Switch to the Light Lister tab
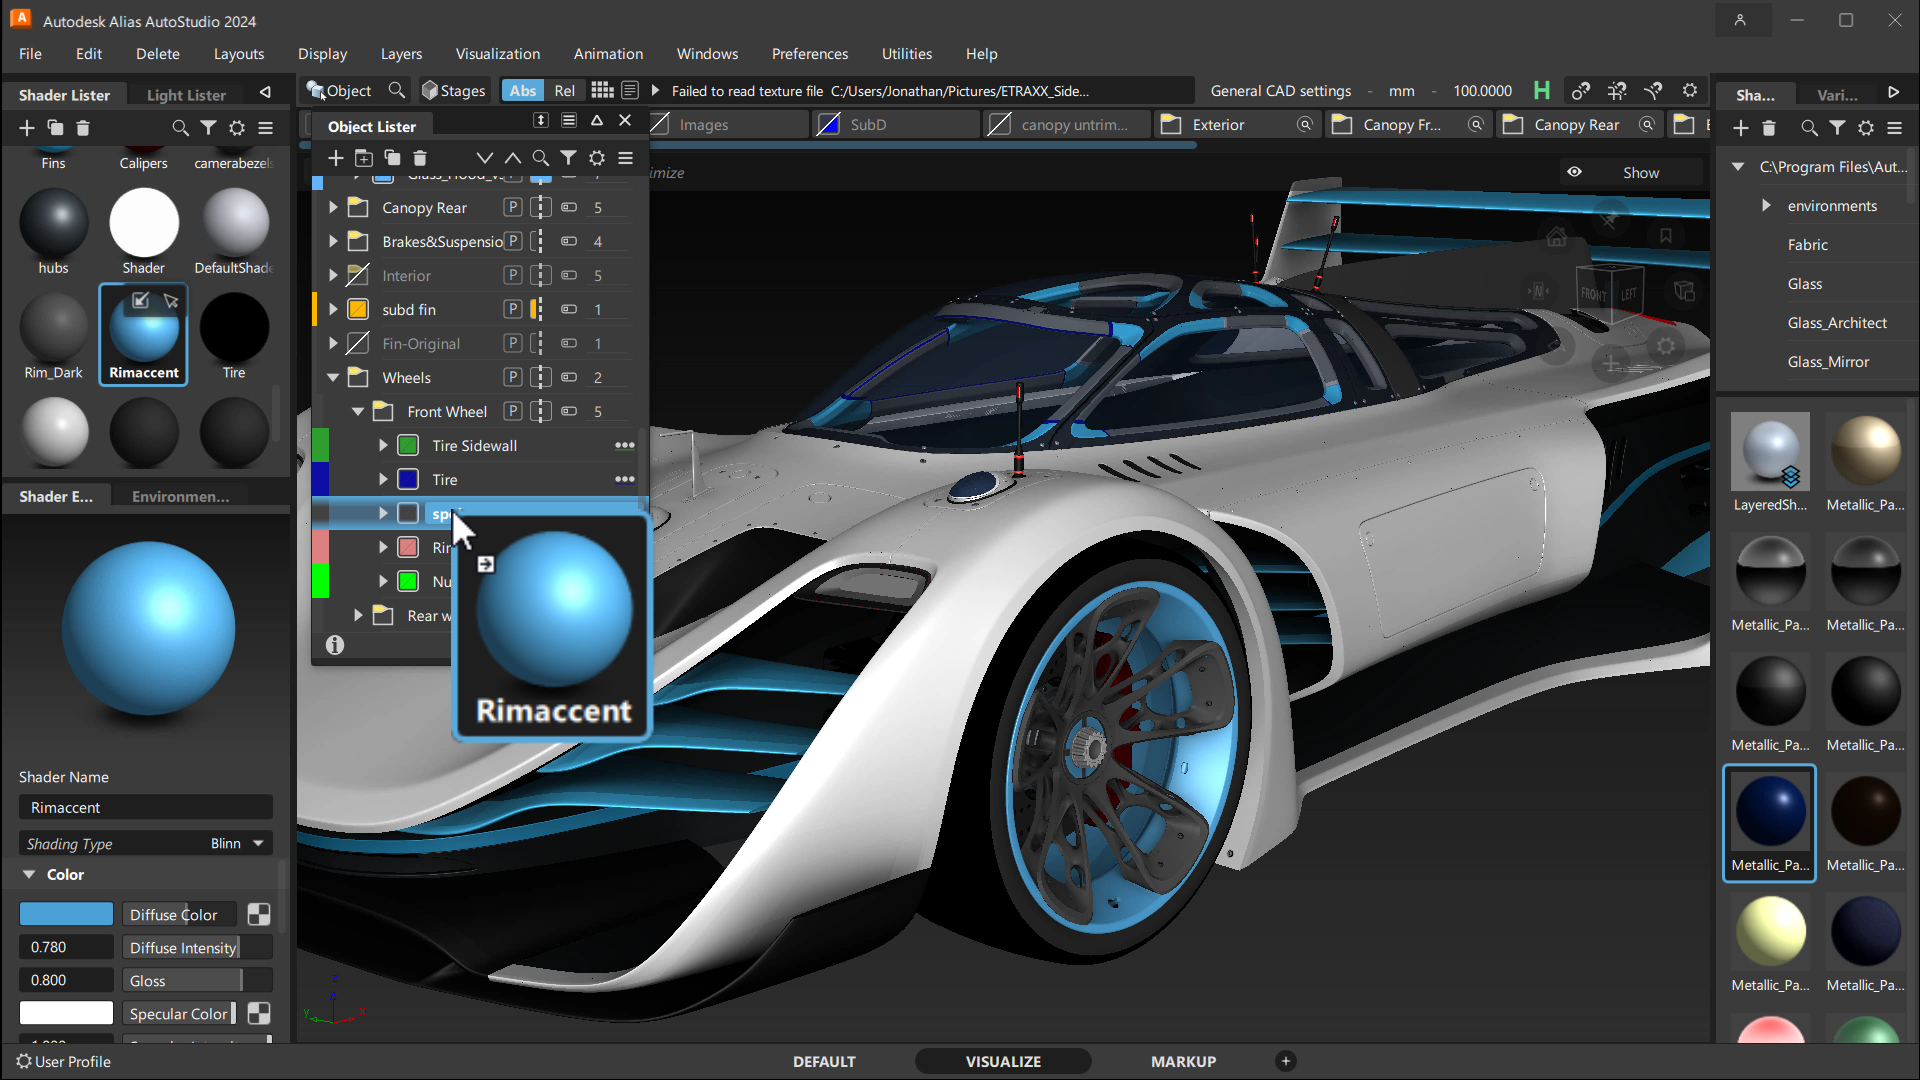The image size is (1920, 1080). click(186, 95)
